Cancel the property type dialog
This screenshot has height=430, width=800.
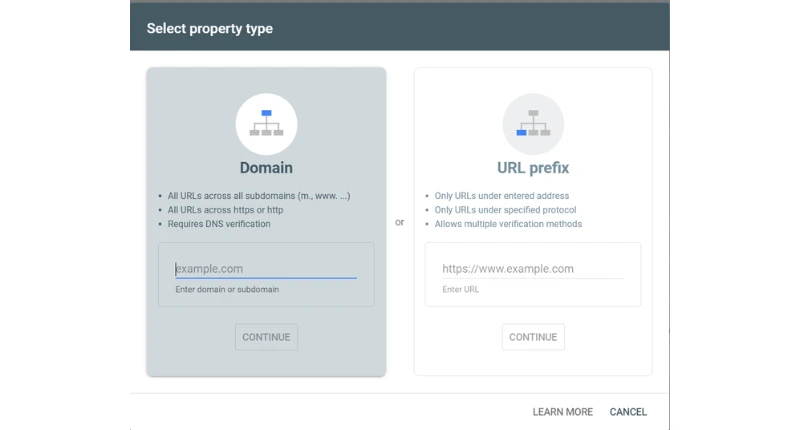pyautogui.click(x=628, y=412)
